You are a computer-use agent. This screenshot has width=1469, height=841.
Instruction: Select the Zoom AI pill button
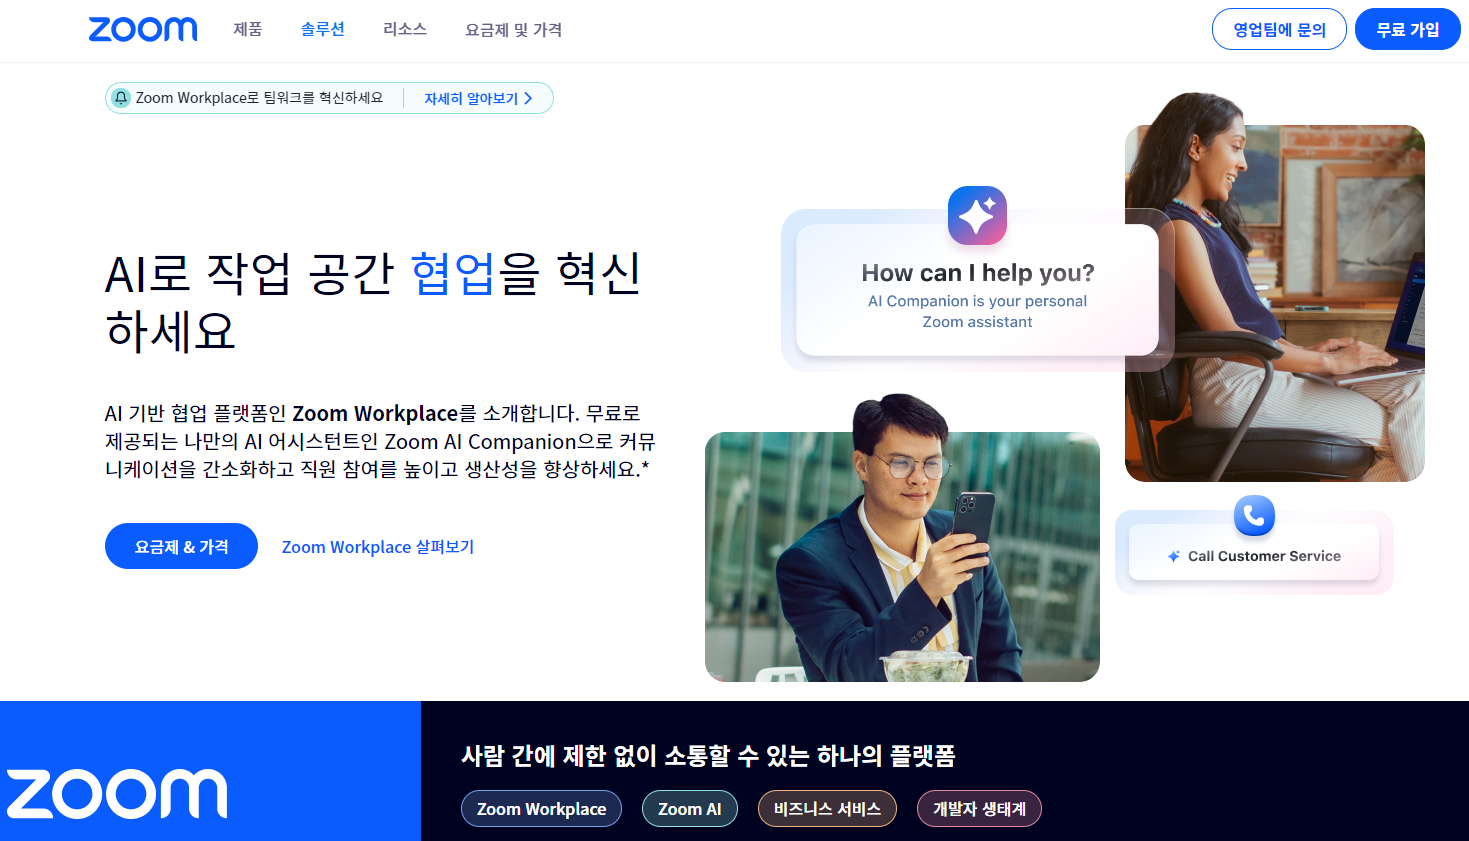coord(689,808)
